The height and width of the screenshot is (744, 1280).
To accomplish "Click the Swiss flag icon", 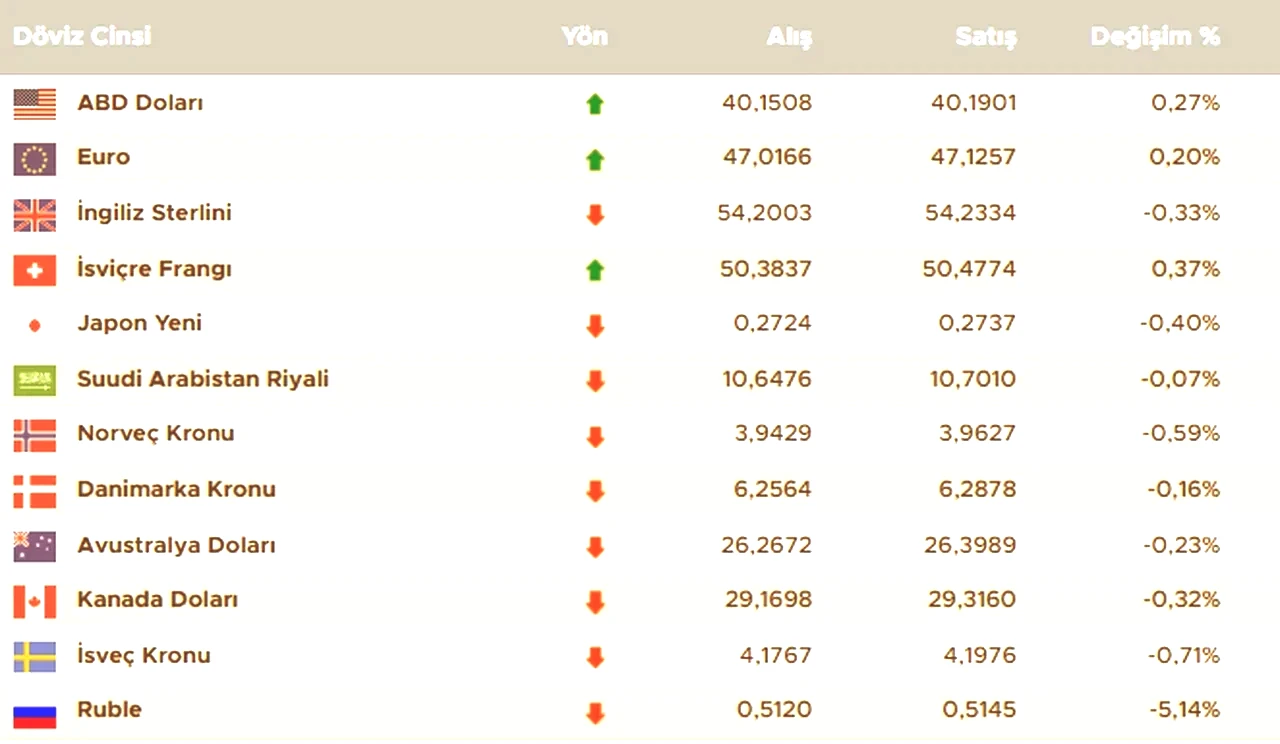I will click(x=35, y=270).
